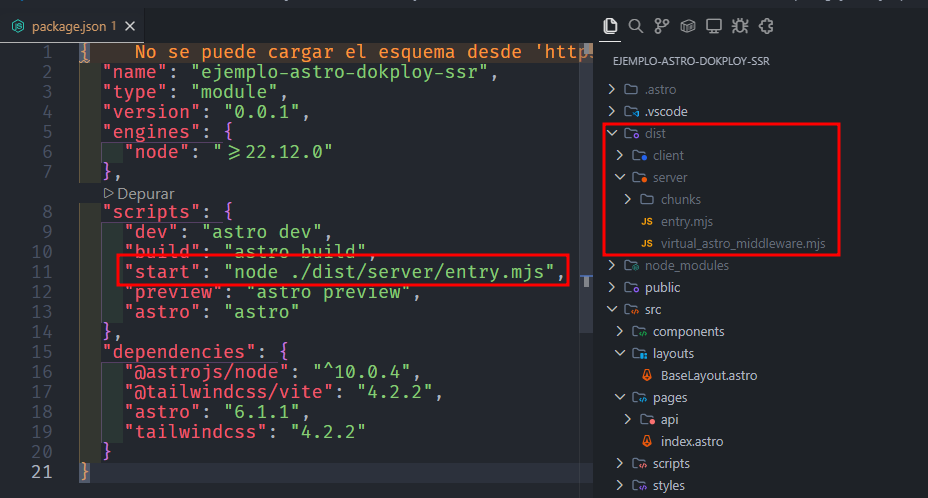Open the cube-shaped containers view icon
928x498 pixels.
pyautogui.click(x=688, y=26)
